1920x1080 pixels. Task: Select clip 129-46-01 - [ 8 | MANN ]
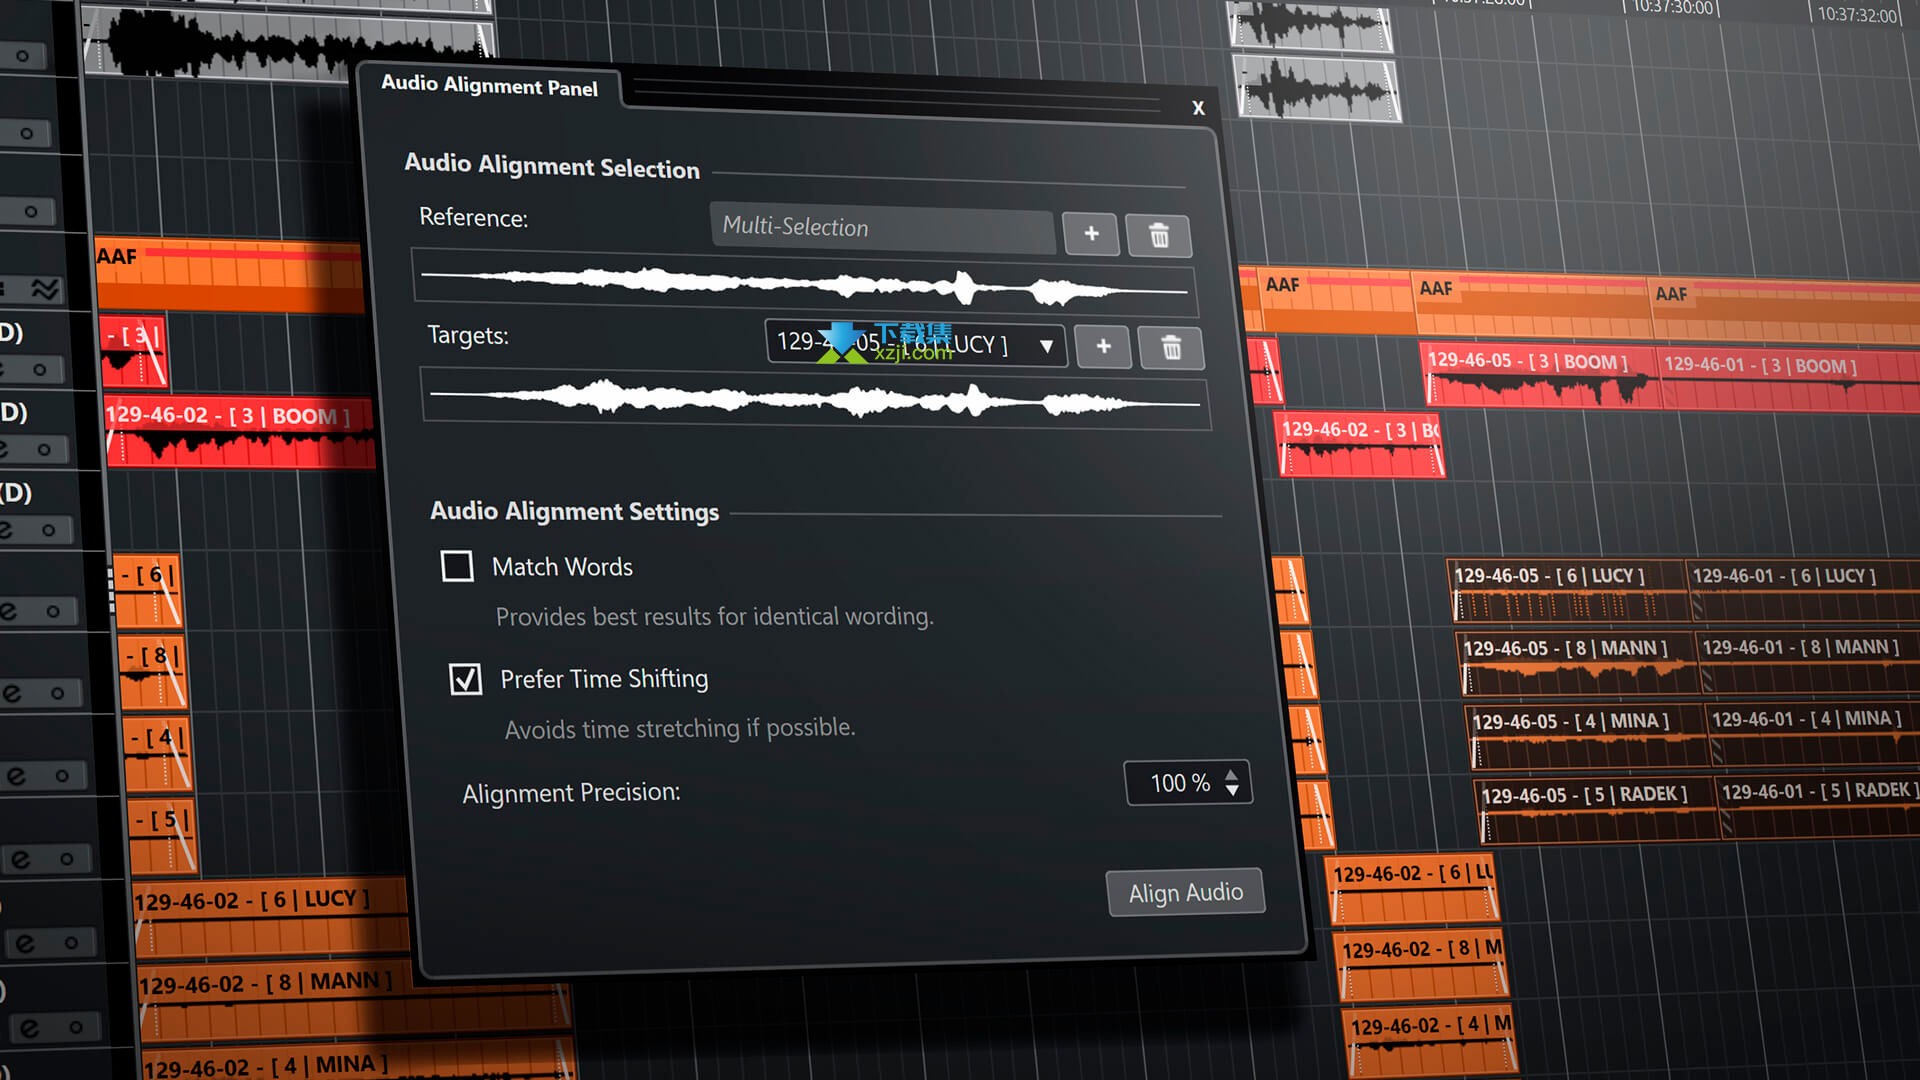tap(1808, 663)
